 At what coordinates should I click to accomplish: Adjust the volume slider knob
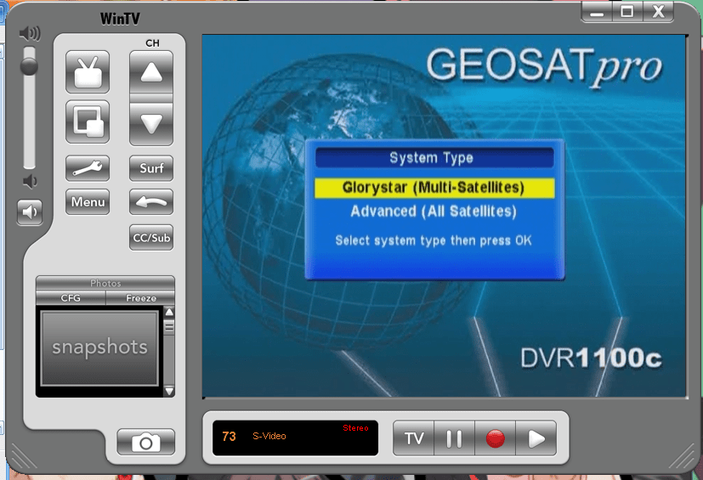[29, 66]
